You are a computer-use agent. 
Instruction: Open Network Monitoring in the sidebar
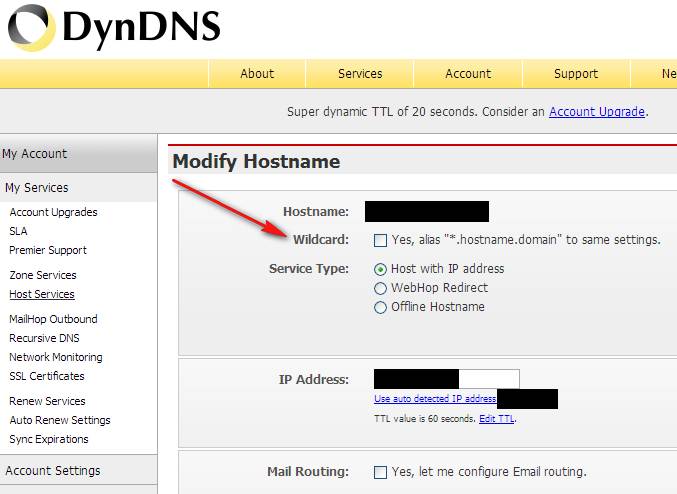pos(56,357)
